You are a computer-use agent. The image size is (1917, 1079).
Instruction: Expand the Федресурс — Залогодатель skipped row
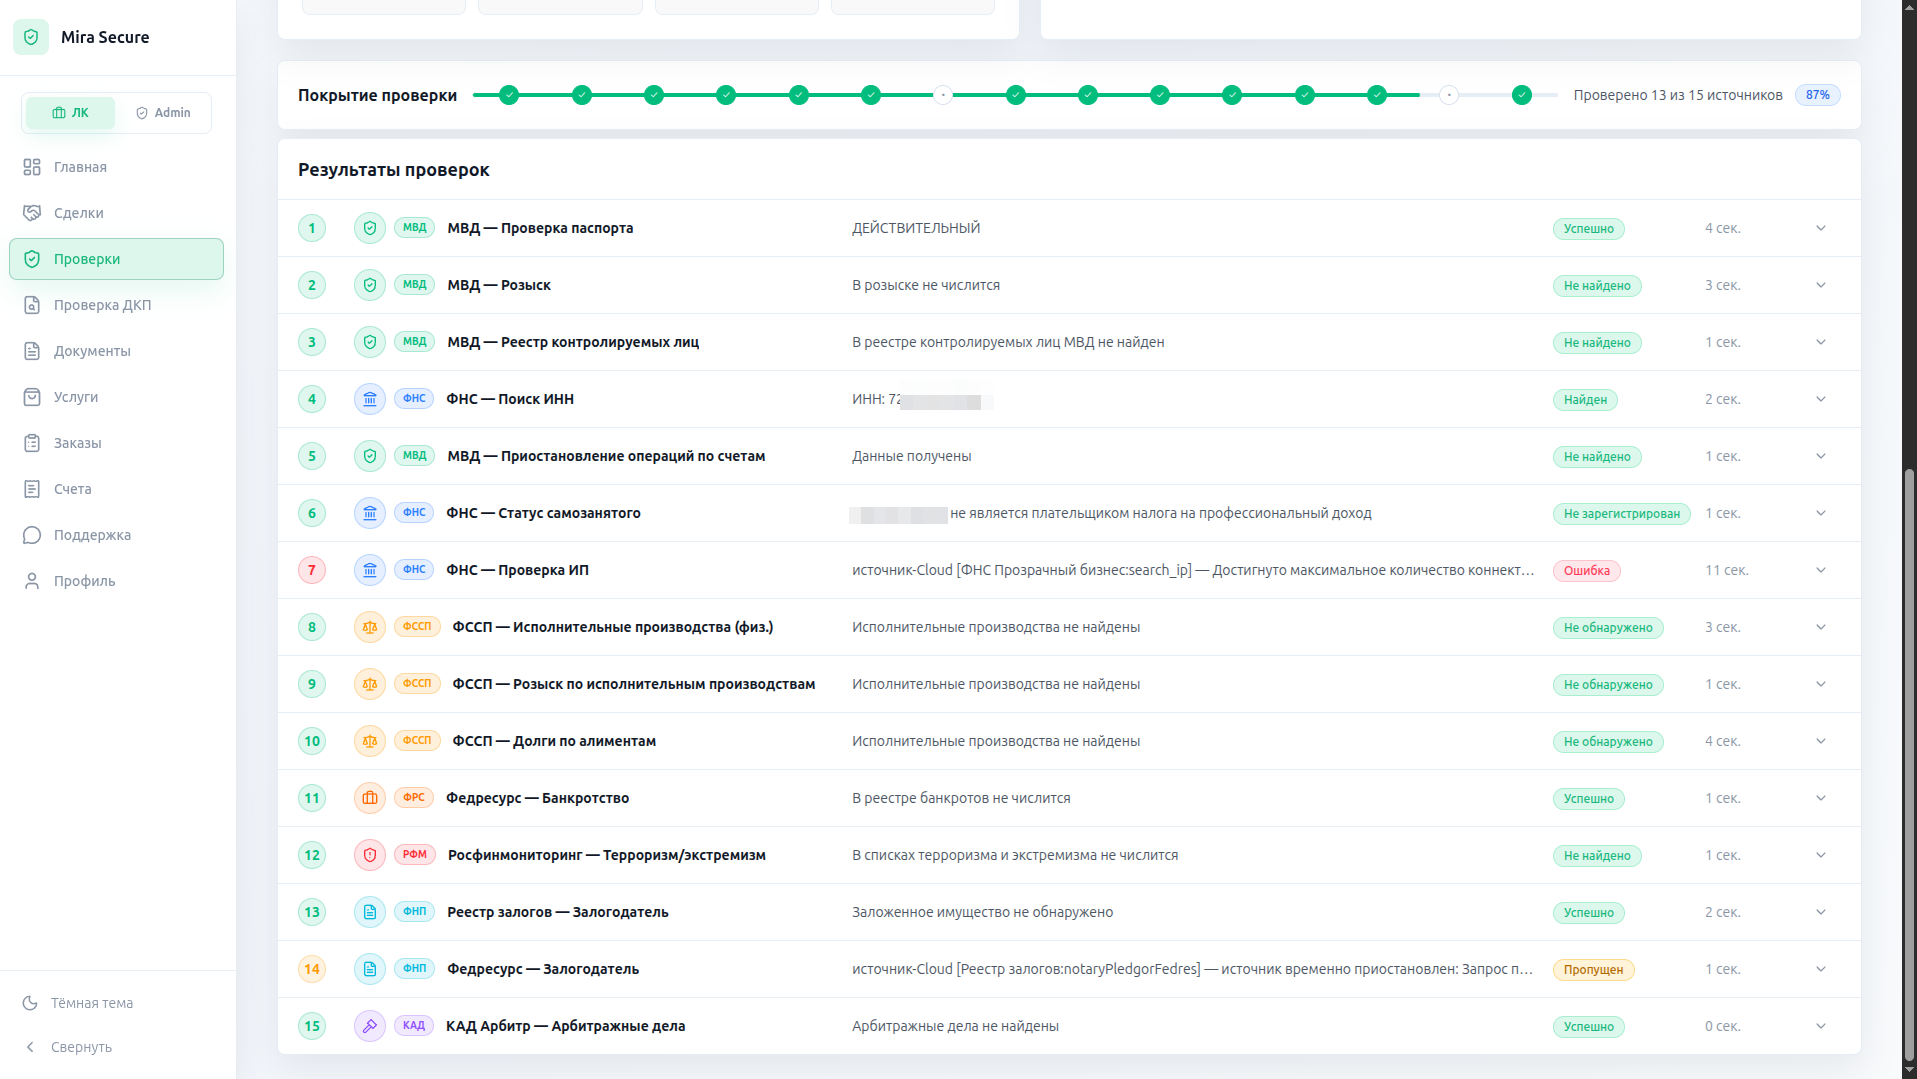(1821, 969)
